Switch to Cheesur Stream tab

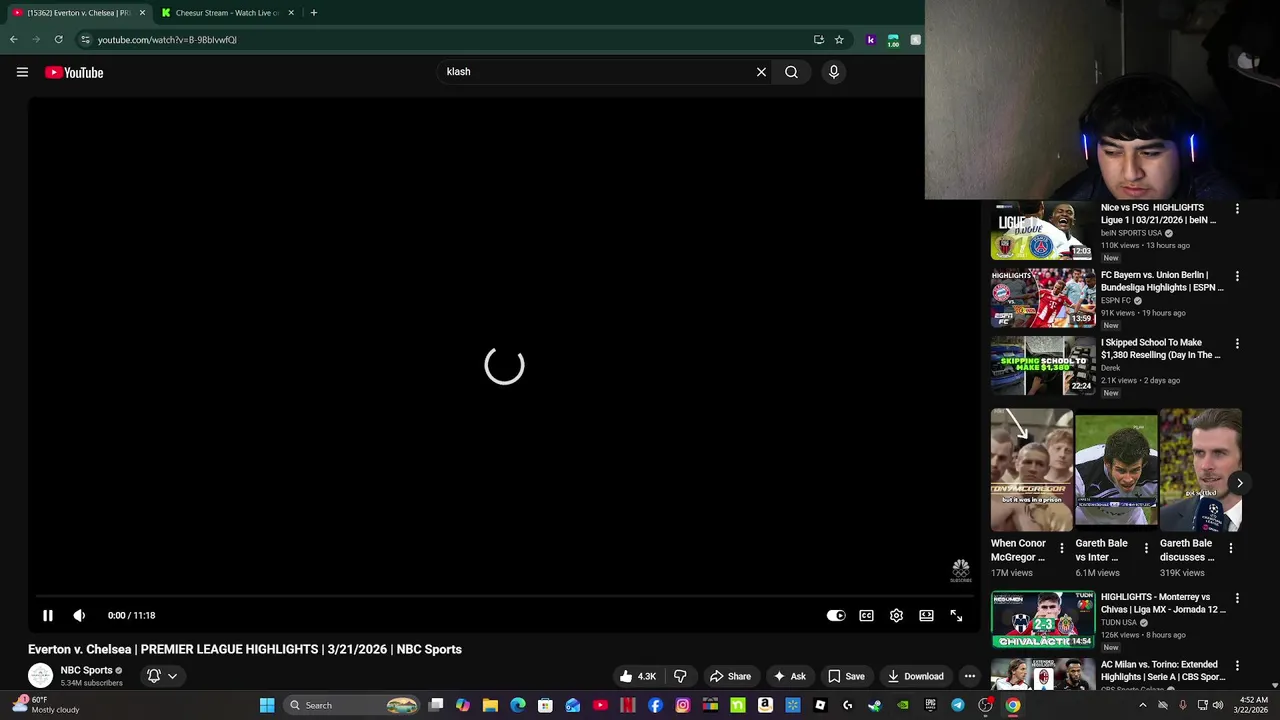[227, 13]
